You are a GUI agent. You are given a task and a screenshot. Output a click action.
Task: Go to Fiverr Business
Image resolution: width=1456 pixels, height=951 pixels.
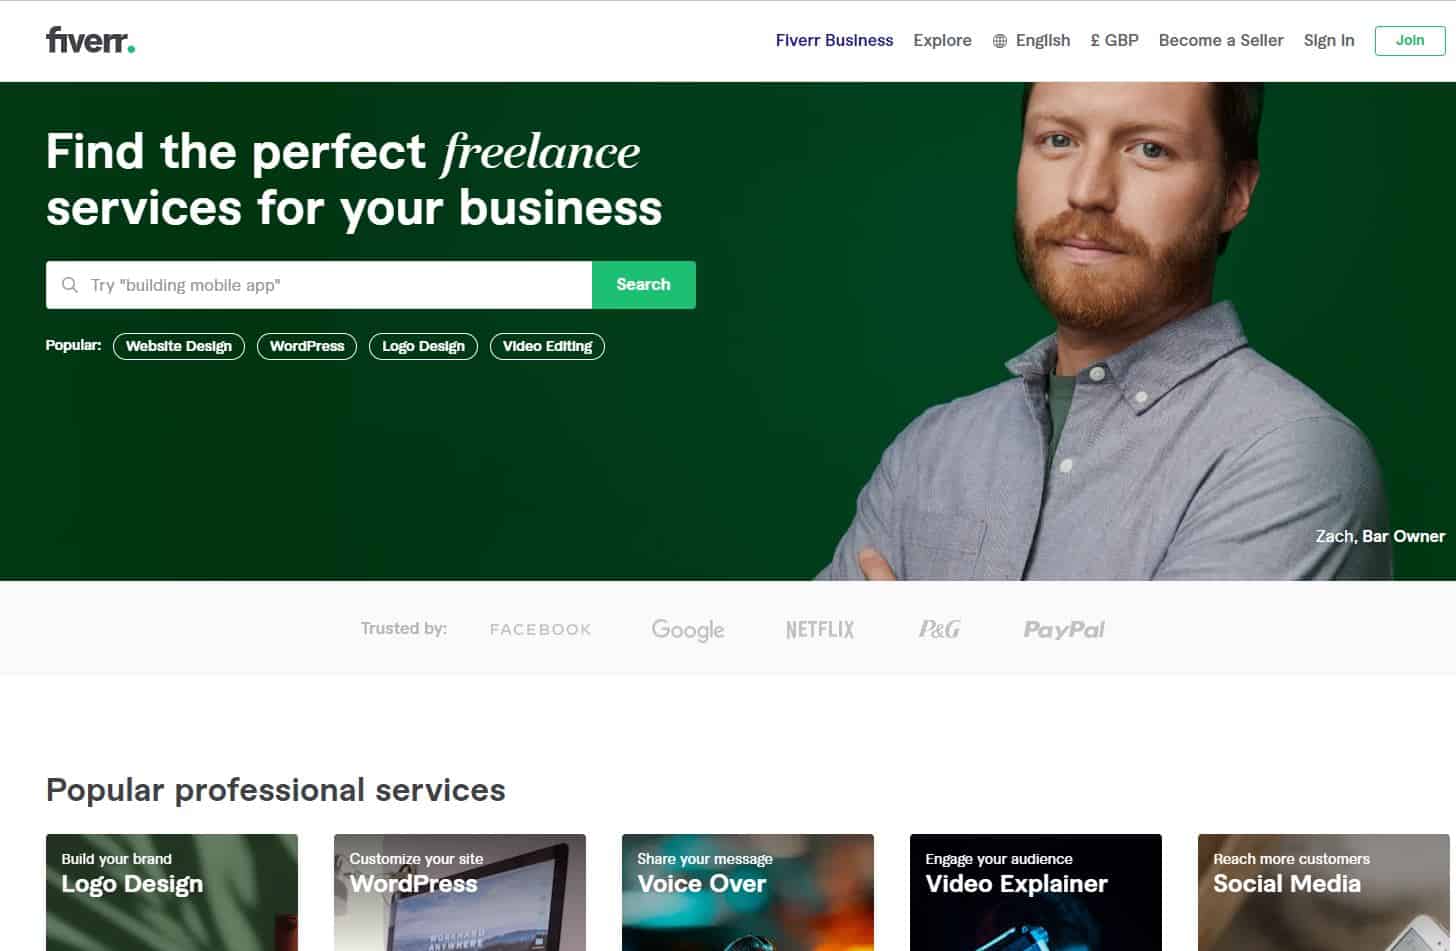click(x=834, y=40)
